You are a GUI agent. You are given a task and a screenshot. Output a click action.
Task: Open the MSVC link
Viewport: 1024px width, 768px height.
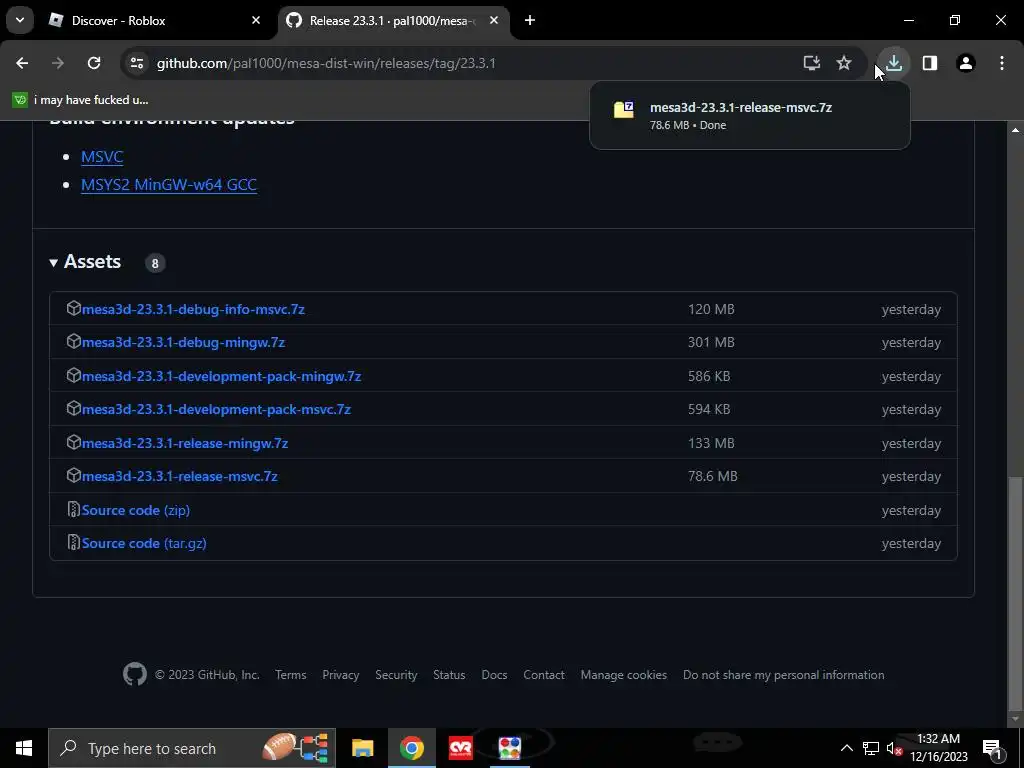pos(102,157)
